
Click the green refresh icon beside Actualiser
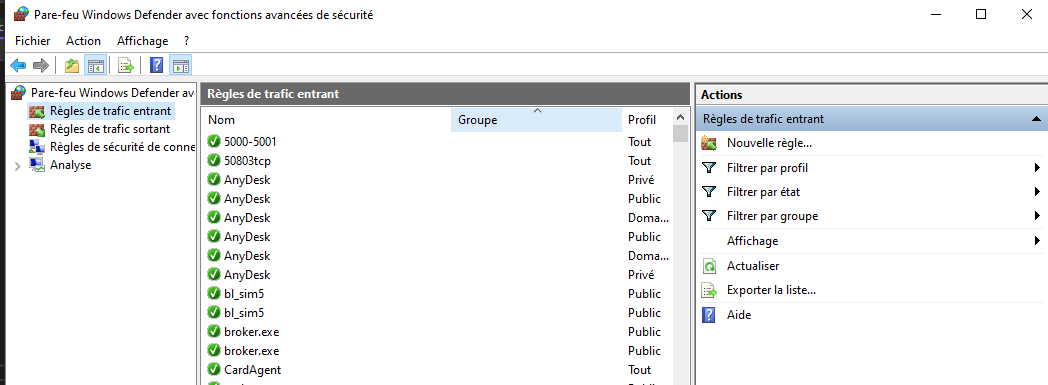(x=709, y=266)
